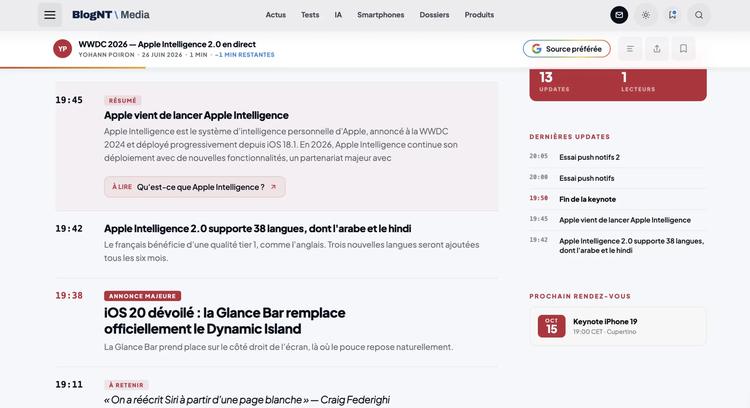
Task: Click the PROCHAIN RENDEZ-VOUS heading
Action: pyautogui.click(x=580, y=297)
